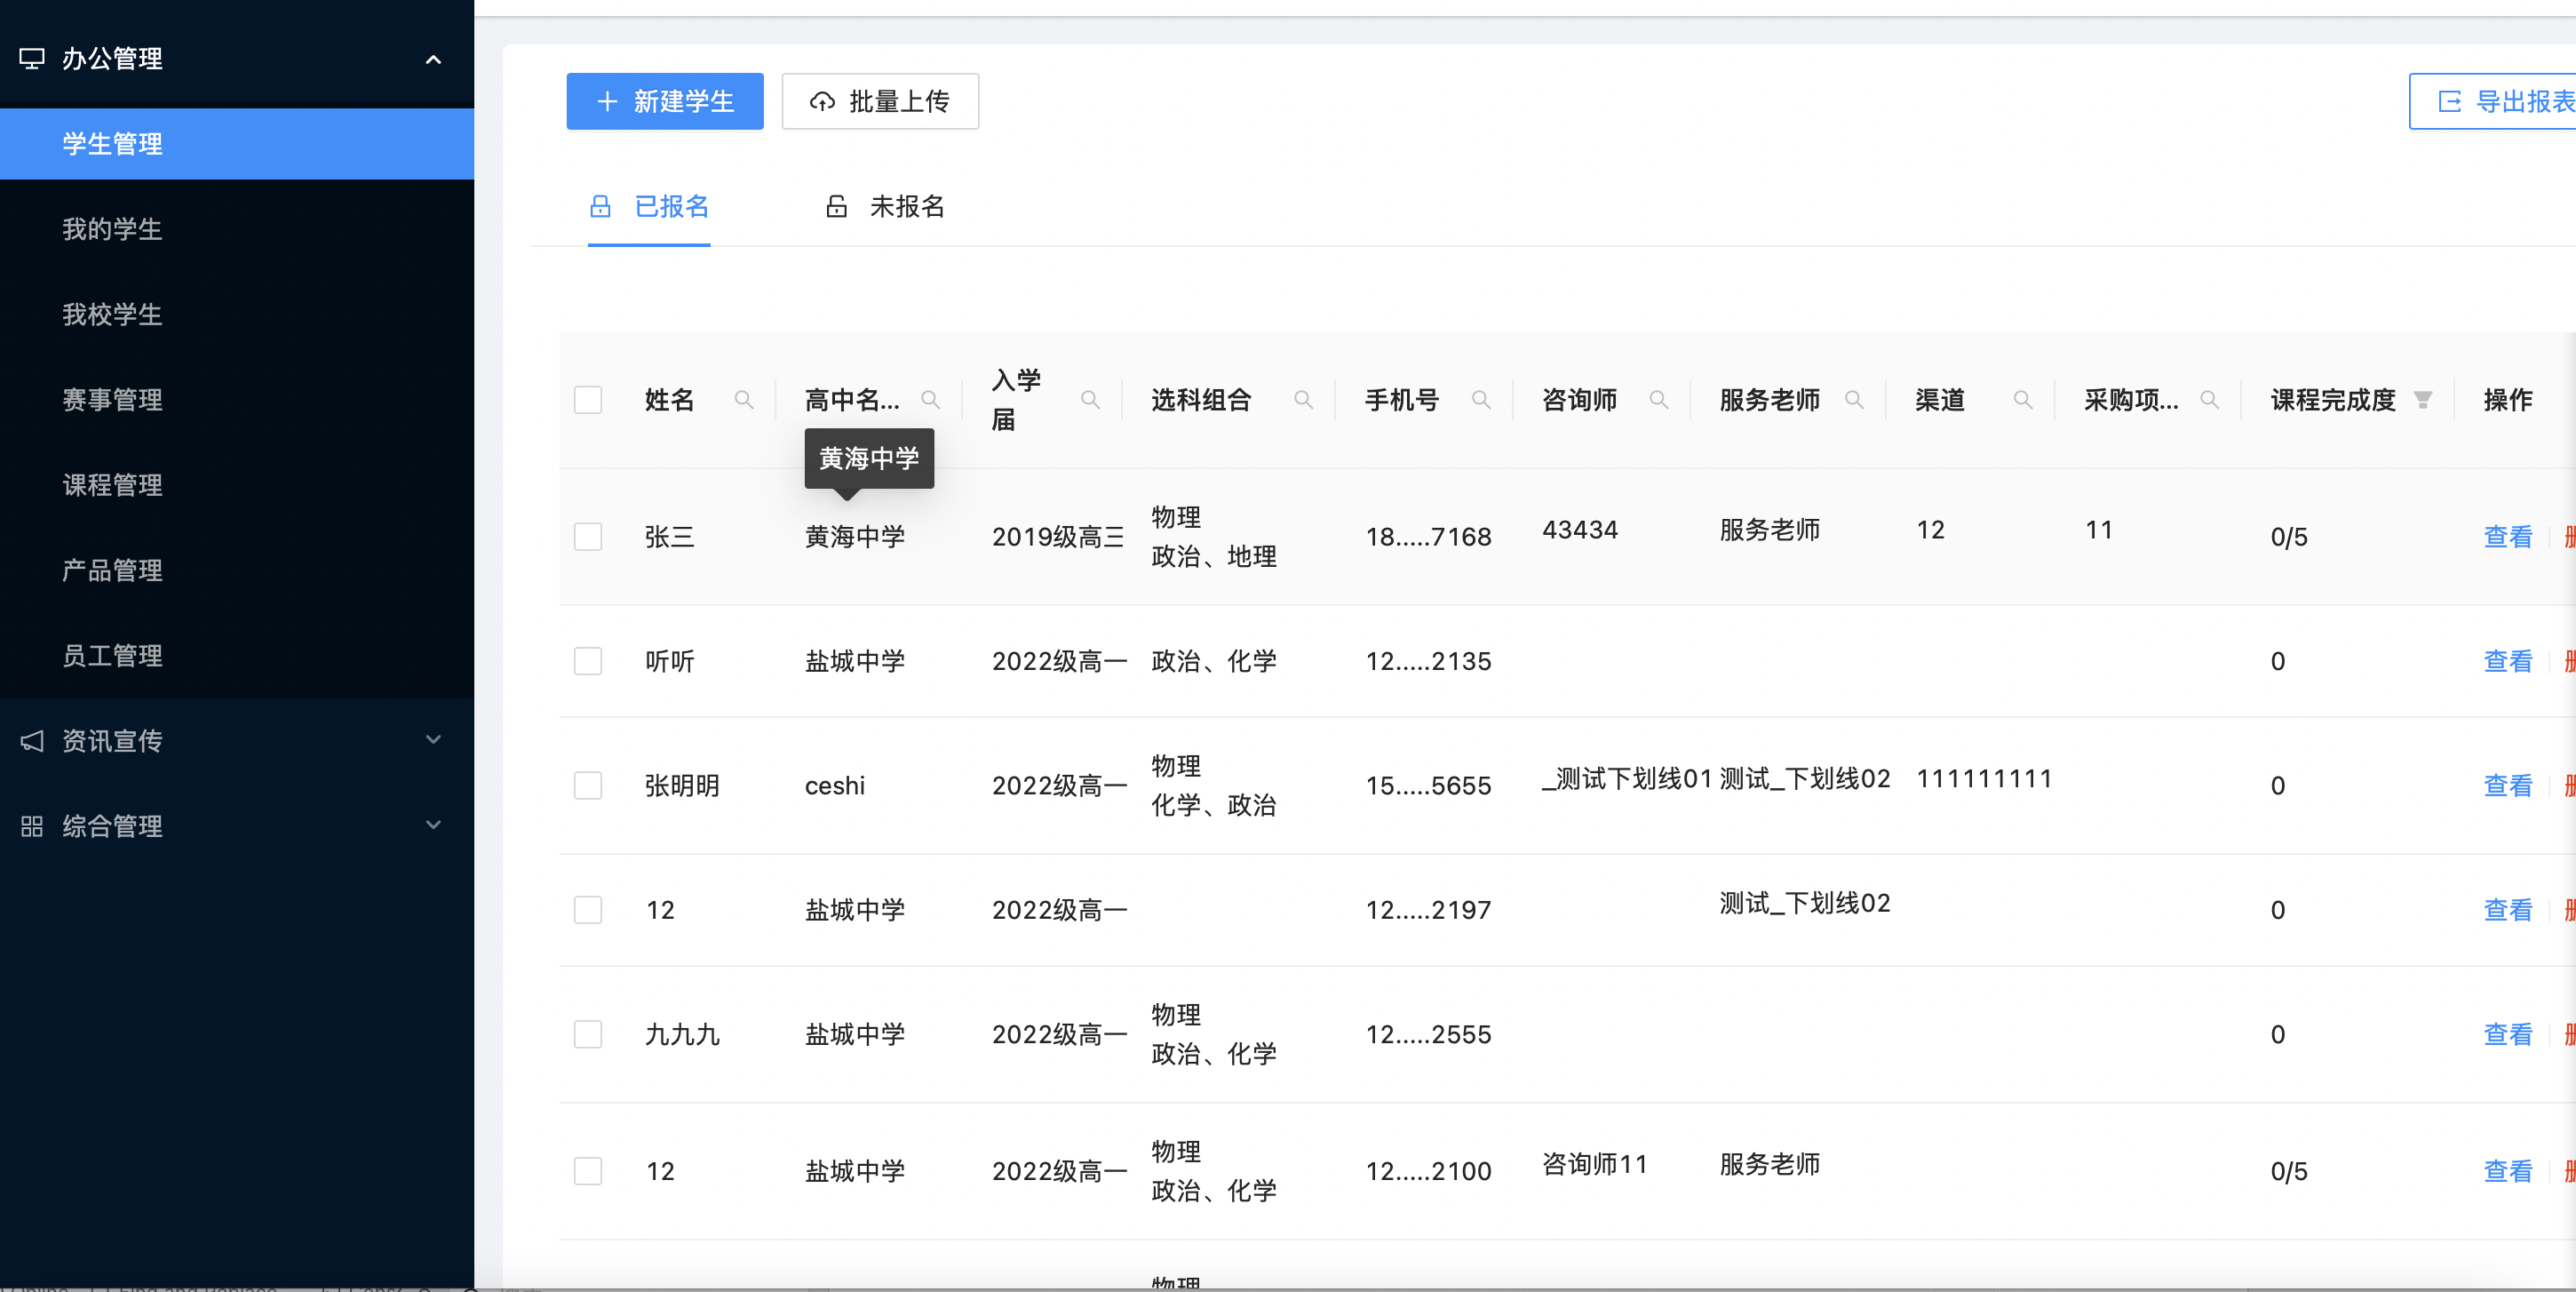The image size is (2576, 1292).
Task: Tick the checkbox for 九九九
Action: 588,1034
